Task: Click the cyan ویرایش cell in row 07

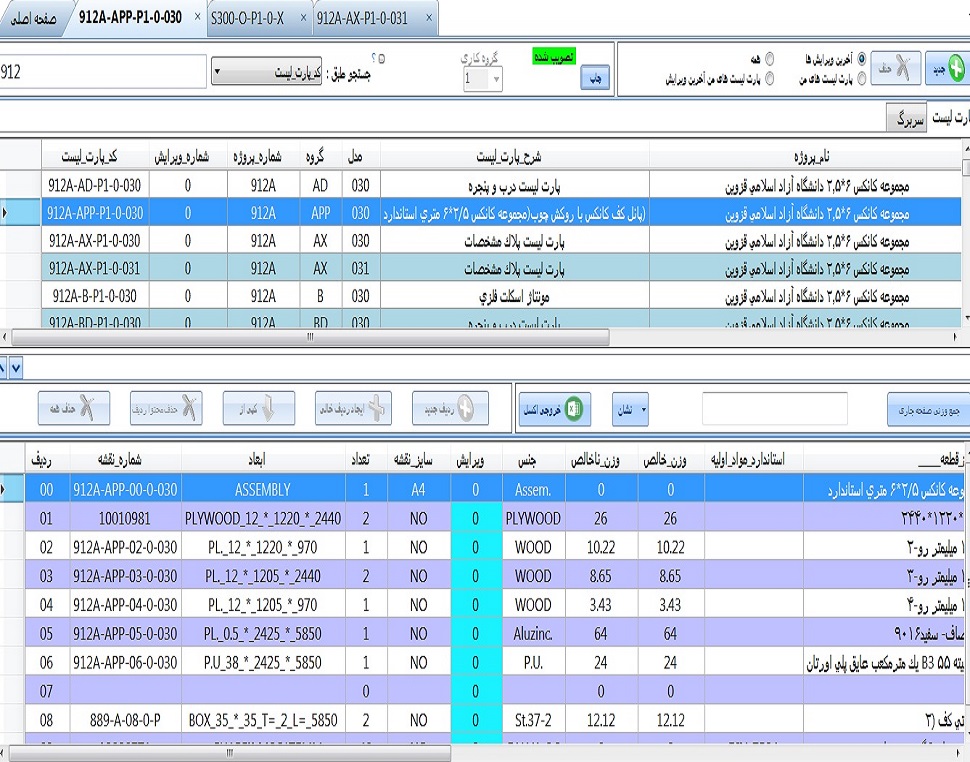Action: point(476,691)
